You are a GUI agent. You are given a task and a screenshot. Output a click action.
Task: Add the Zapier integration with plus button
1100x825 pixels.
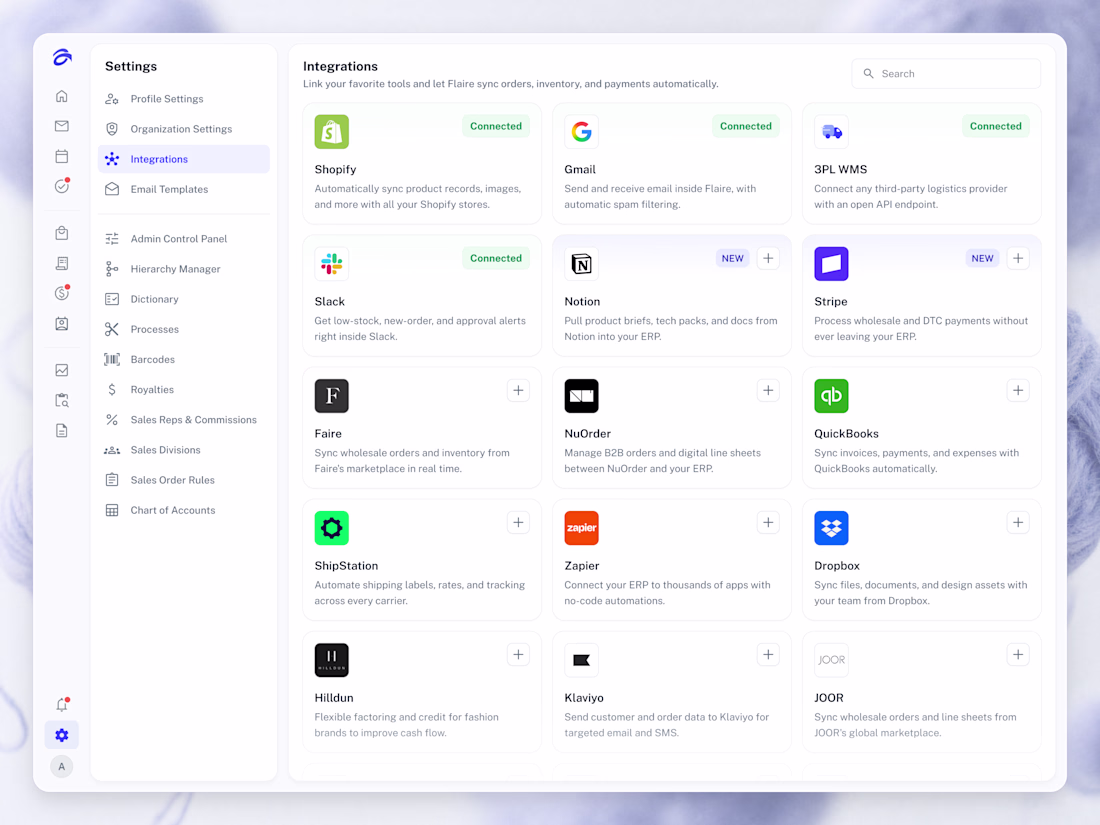tap(768, 522)
